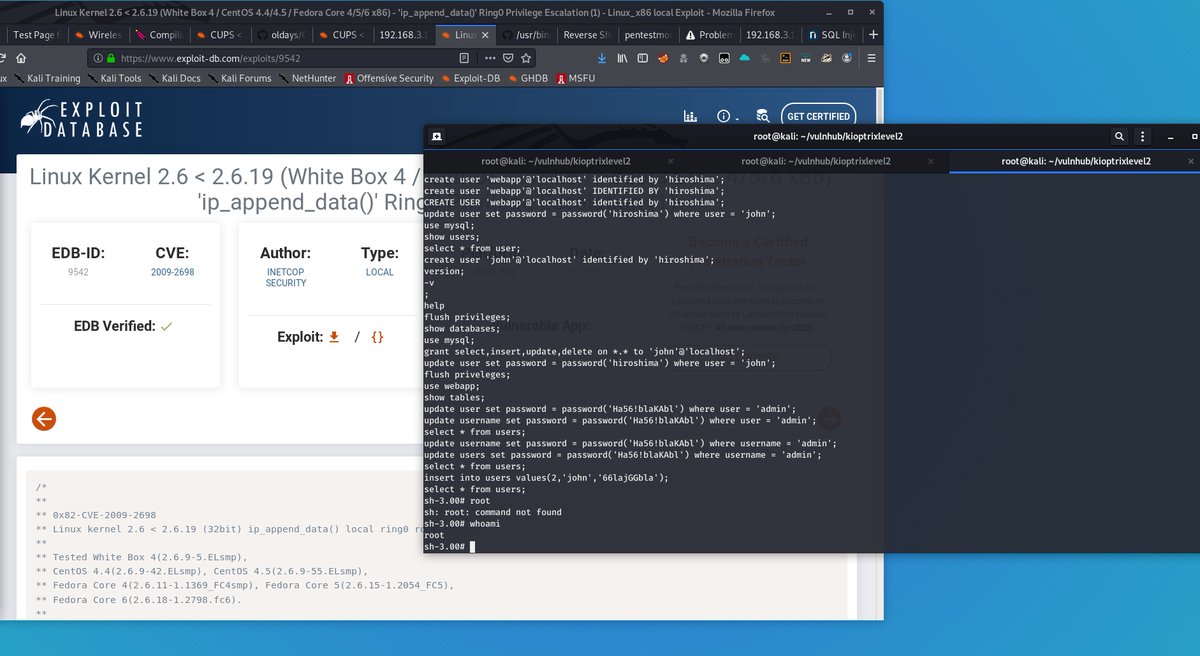This screenshot has height=656, width=1200.
Task: Open the statistics chart icon in Exploit-DB header
Action: [690, 116]
